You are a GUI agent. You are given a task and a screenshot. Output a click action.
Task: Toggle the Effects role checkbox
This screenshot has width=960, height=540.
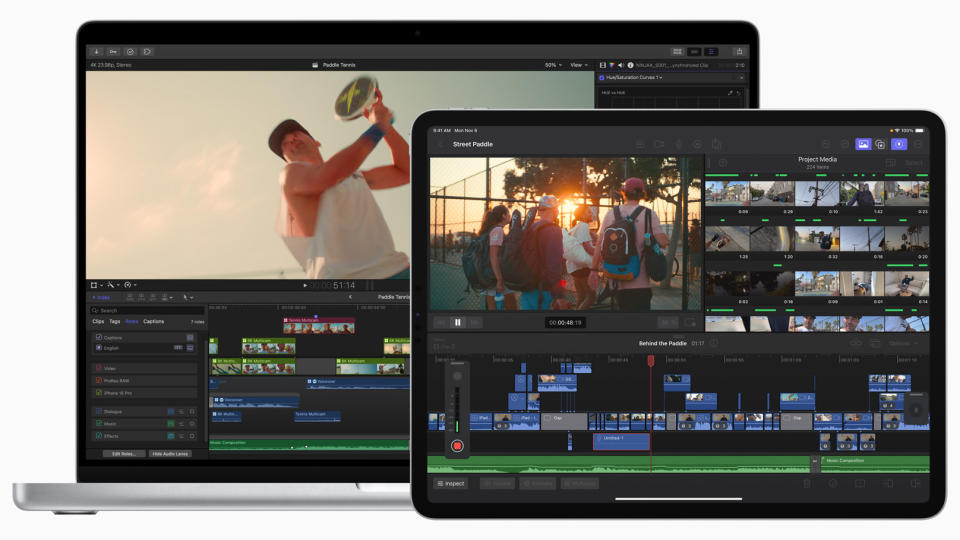[x=99, y=436]
